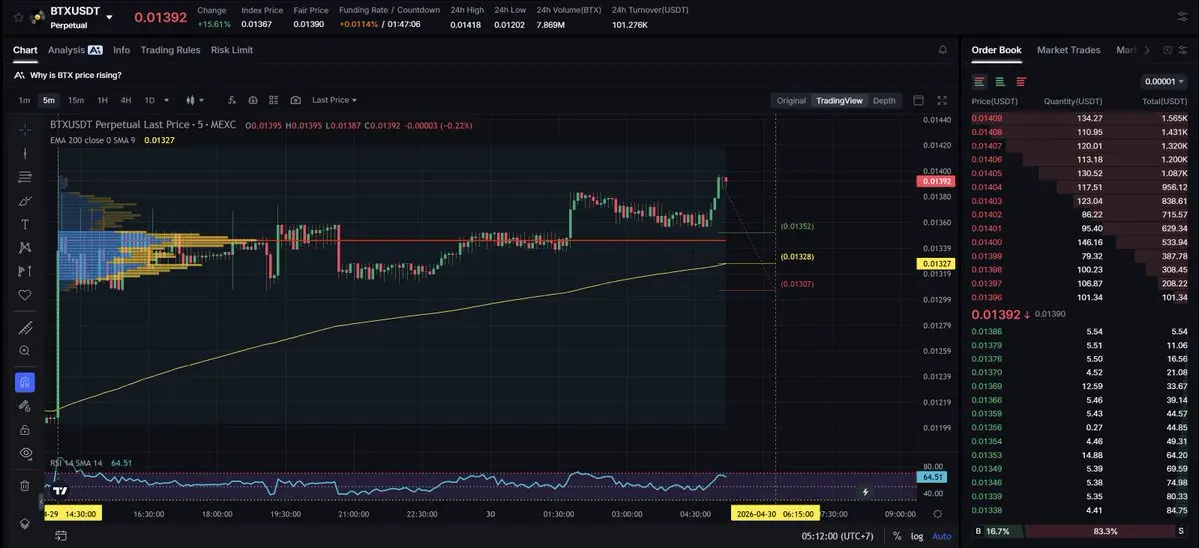This screenshot has width=1199, height=548.
Task: Open the order book settings sliders icon
Action: coord(1183,50)
